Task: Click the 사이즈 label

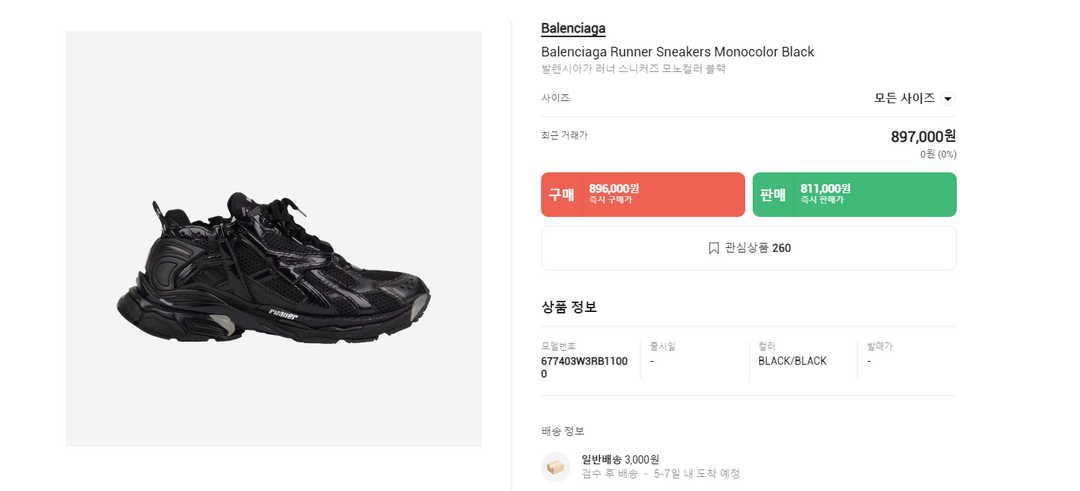Action: coord(555,98)
